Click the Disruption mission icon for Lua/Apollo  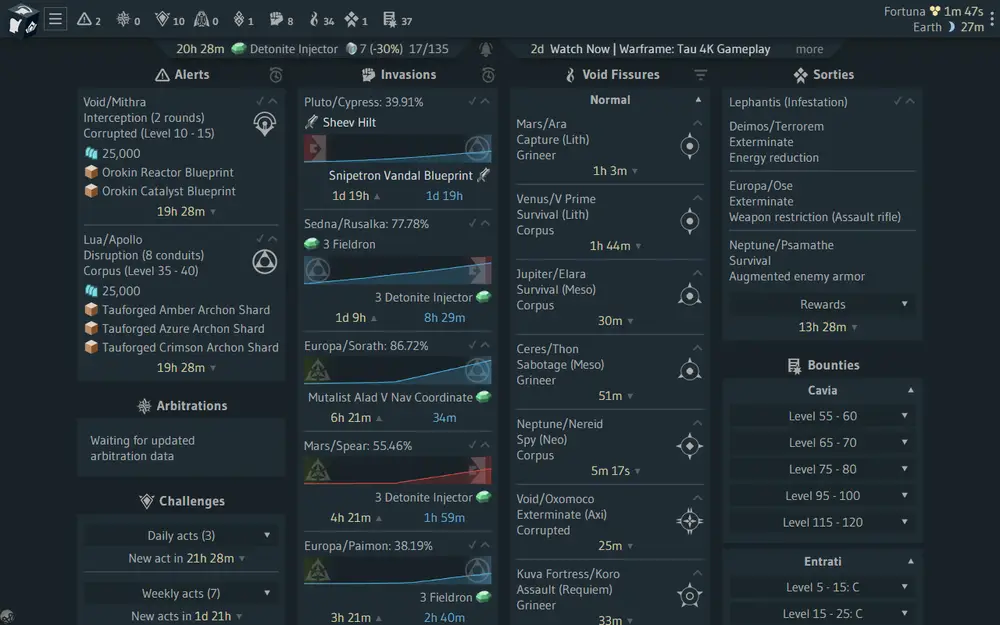[x=265, y=261]
